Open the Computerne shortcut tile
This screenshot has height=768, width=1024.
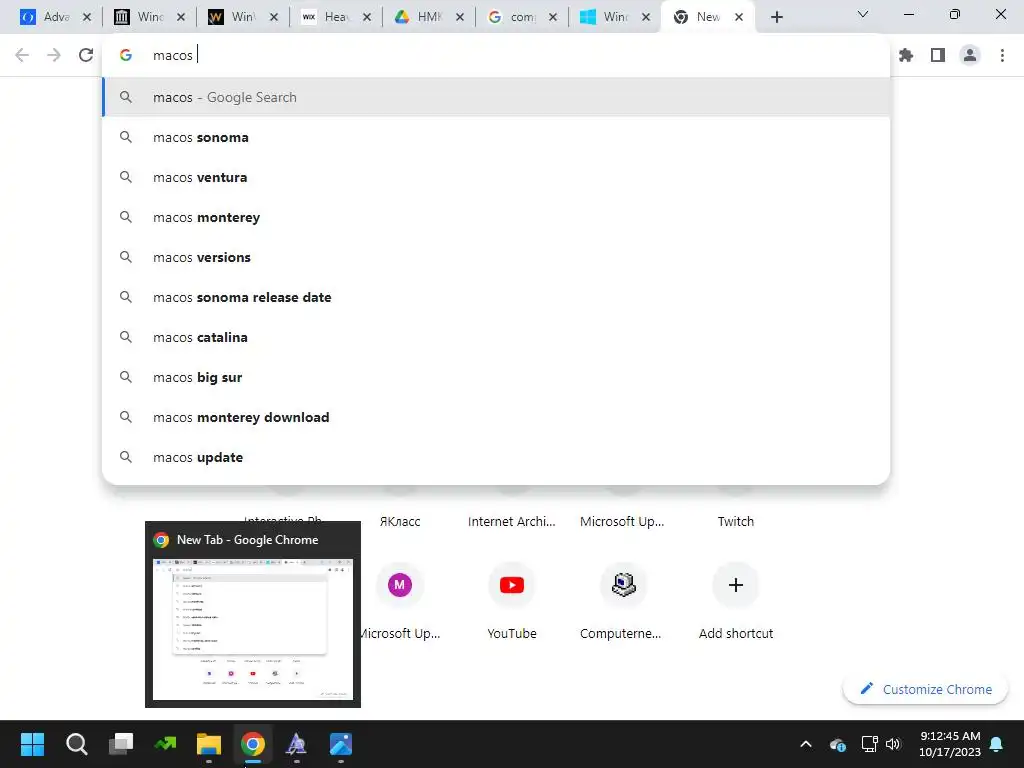[x=624, y=585]
